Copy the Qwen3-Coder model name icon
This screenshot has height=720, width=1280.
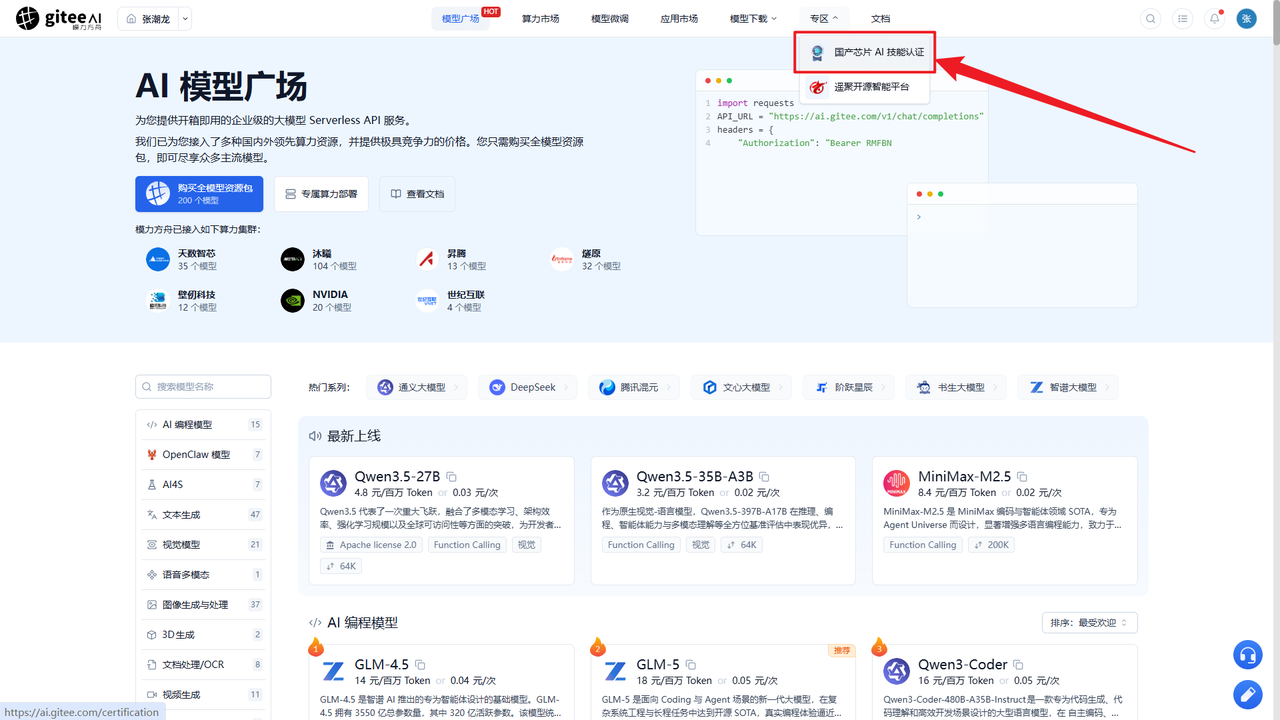[x=1019, y=665]
